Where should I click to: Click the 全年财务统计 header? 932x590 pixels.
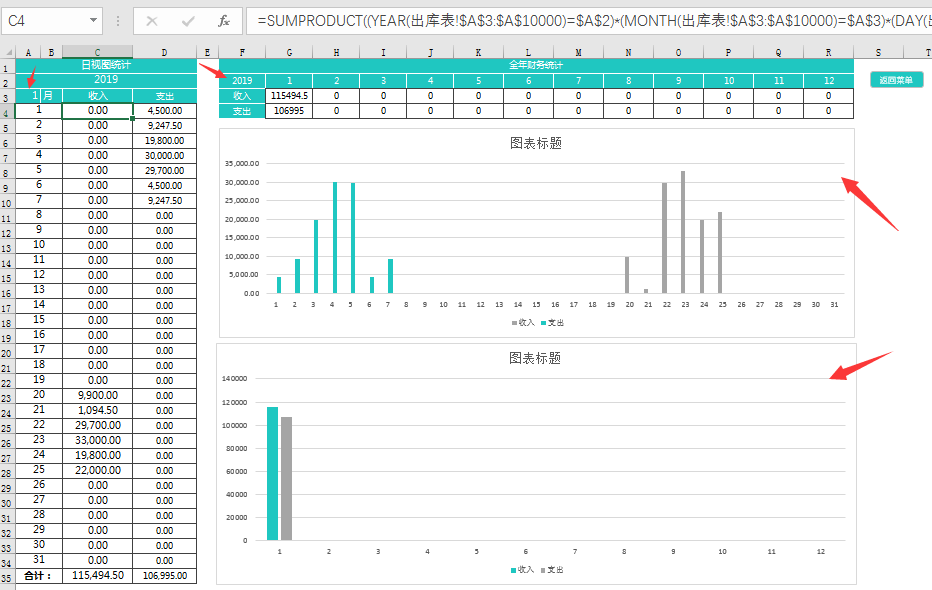536,65
